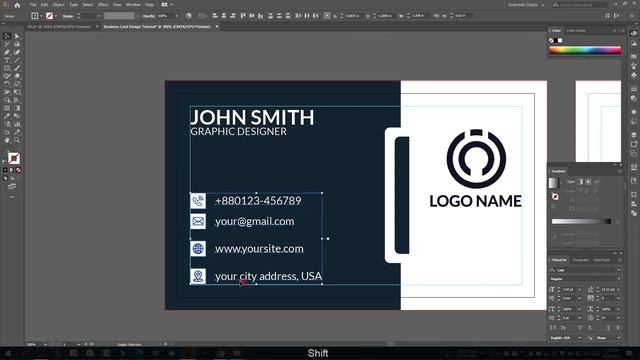640x360 pixels.
Task: Expand the Arrange Documents menu
Action: point(167,5)
